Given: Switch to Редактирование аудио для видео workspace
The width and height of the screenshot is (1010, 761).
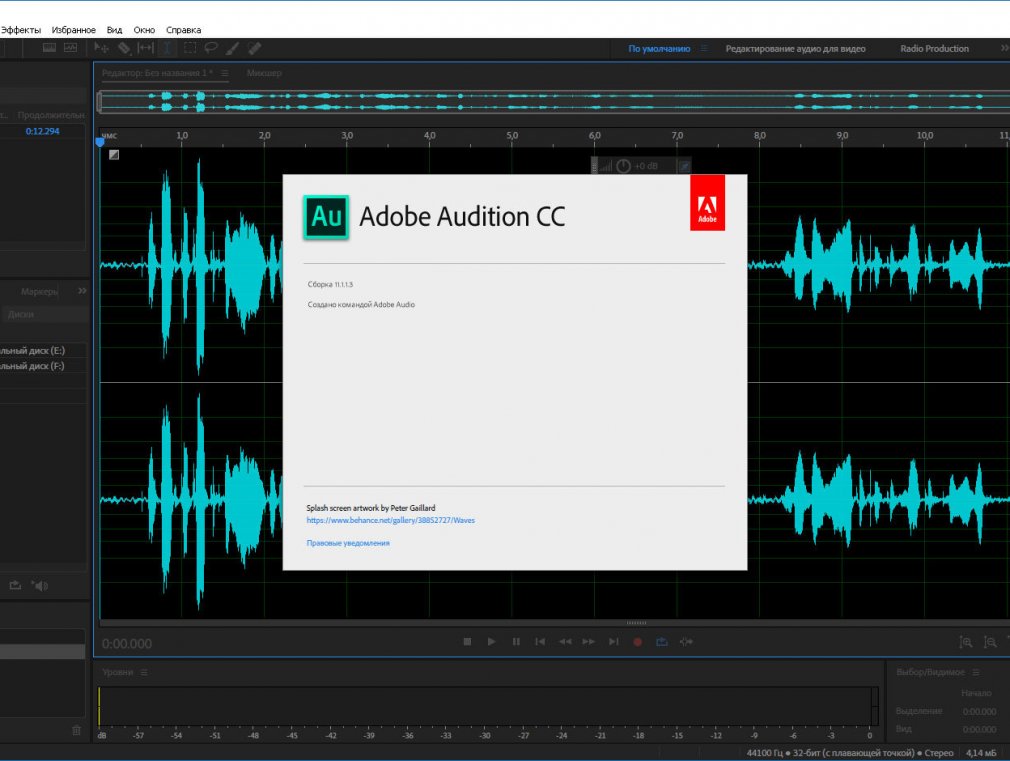Looking at the screenshot, I should 796,48.
